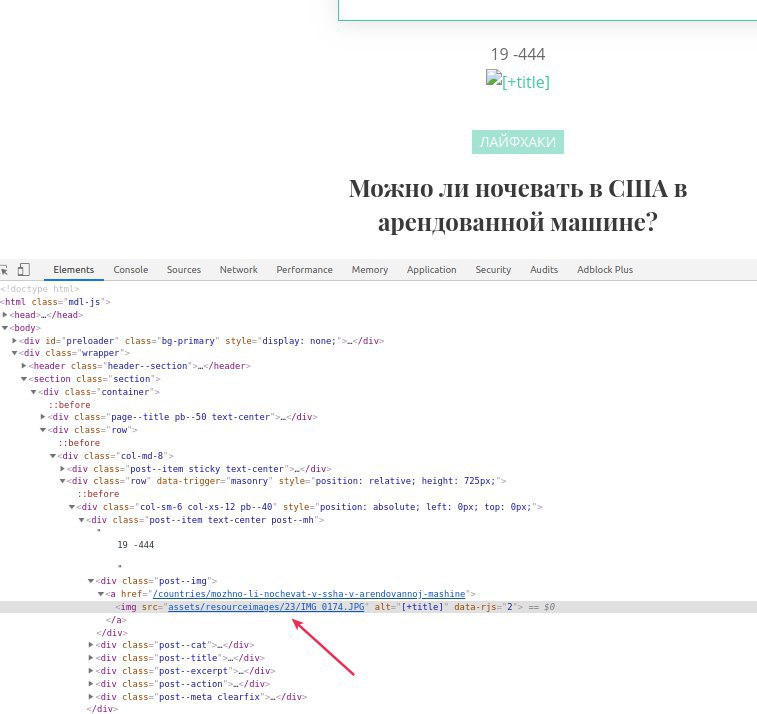Open the /countries/mozhno-li-nochevat href link
Image resolution: width=757 pixels, height=714 pixels.
click(x=309, y=594)
